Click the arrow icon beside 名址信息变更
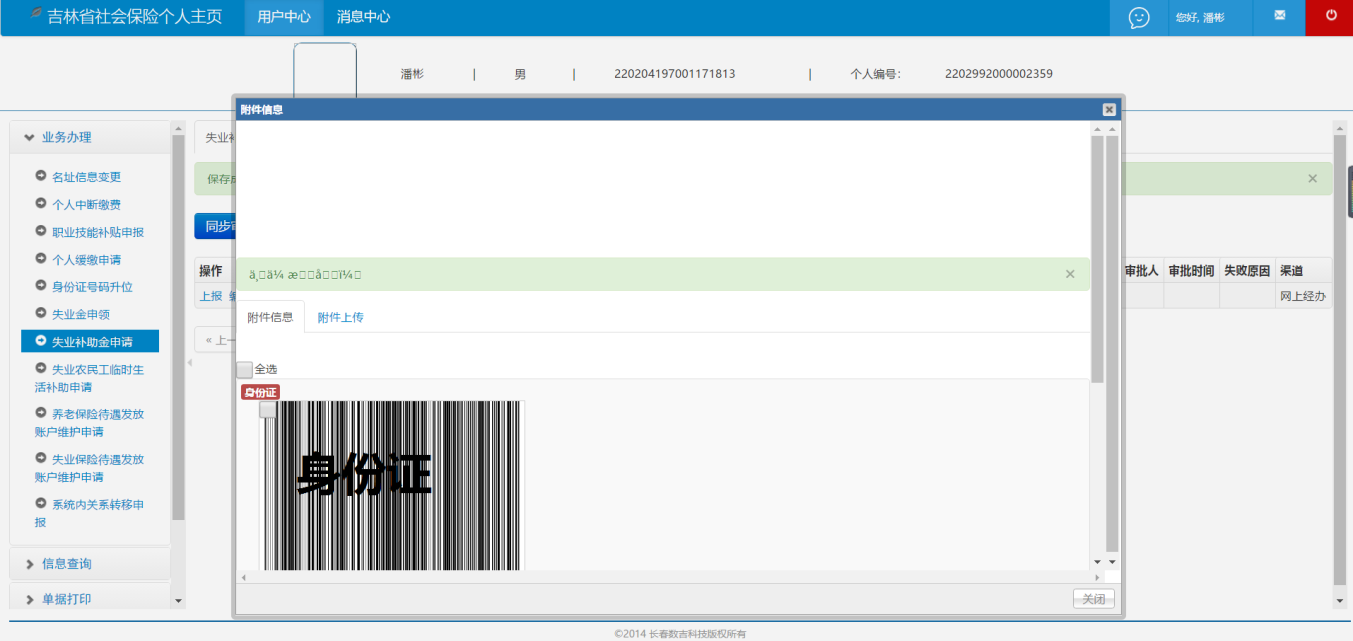 (x=41, y=176)
